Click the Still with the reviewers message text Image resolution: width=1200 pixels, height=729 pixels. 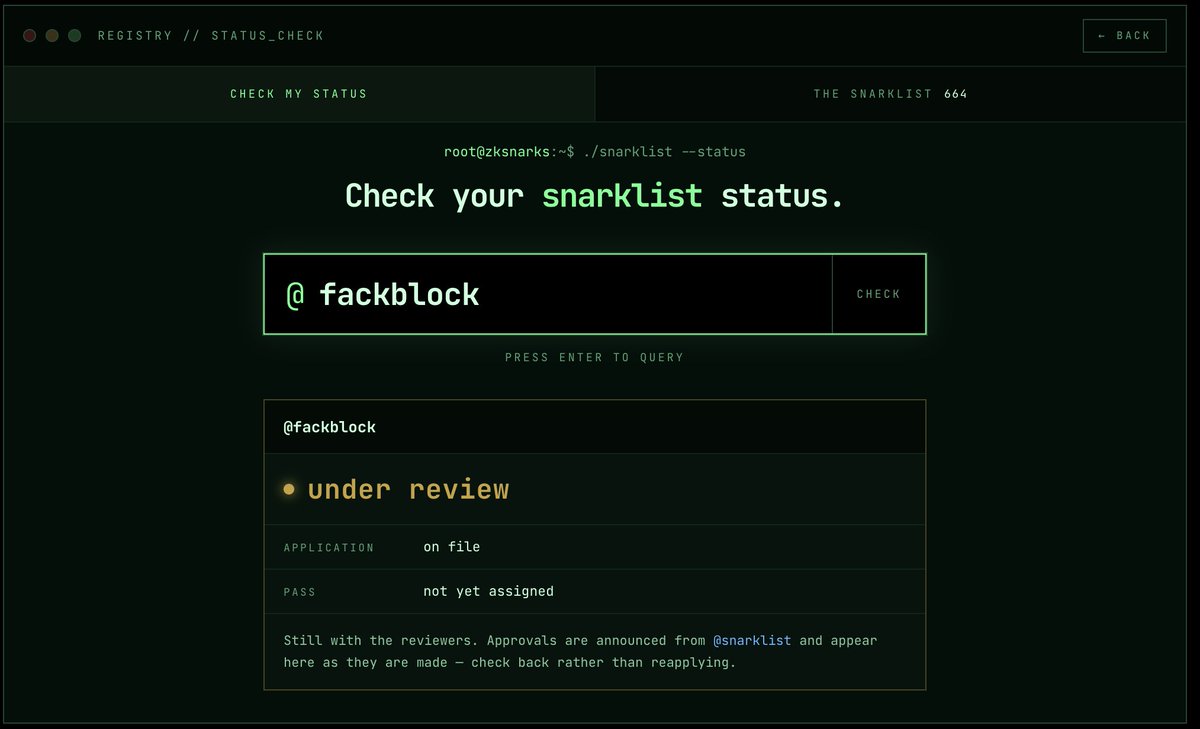pos(581,651)
